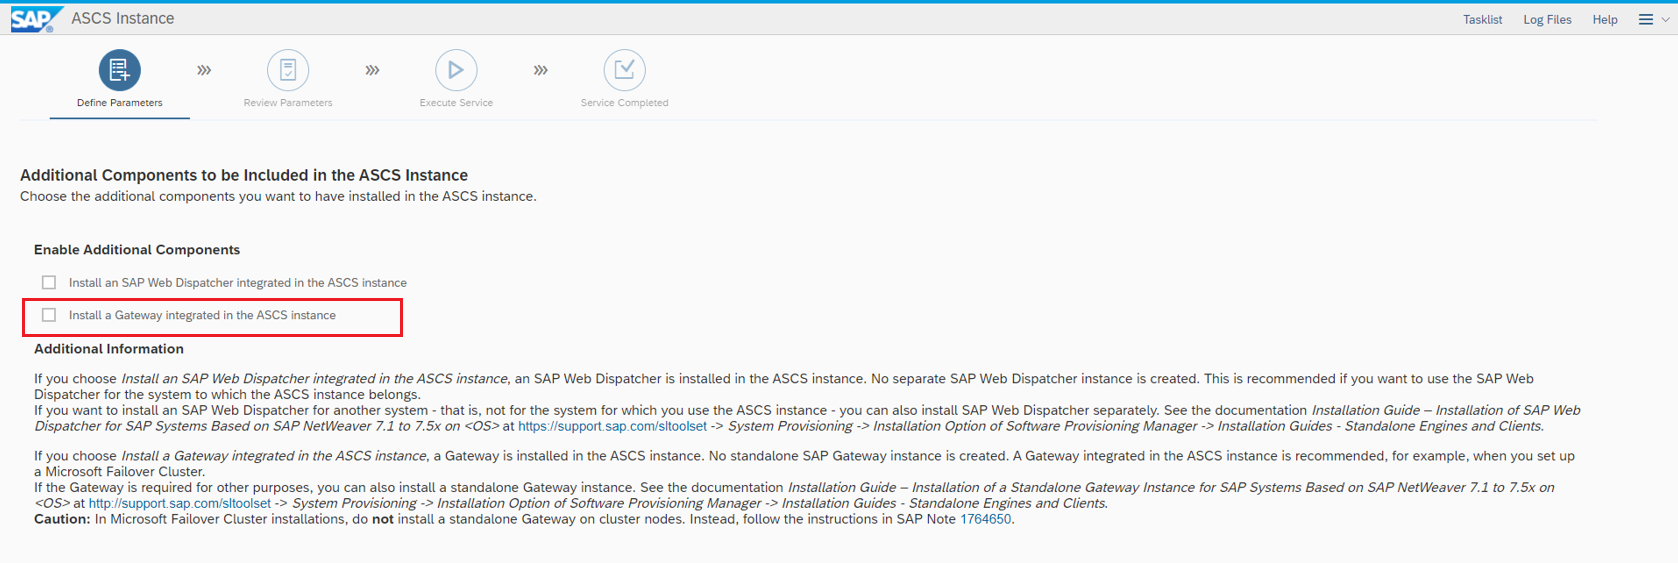The image size is (1678, 563).
Task: Open the Log Files menu
Action: [1547, 19]
